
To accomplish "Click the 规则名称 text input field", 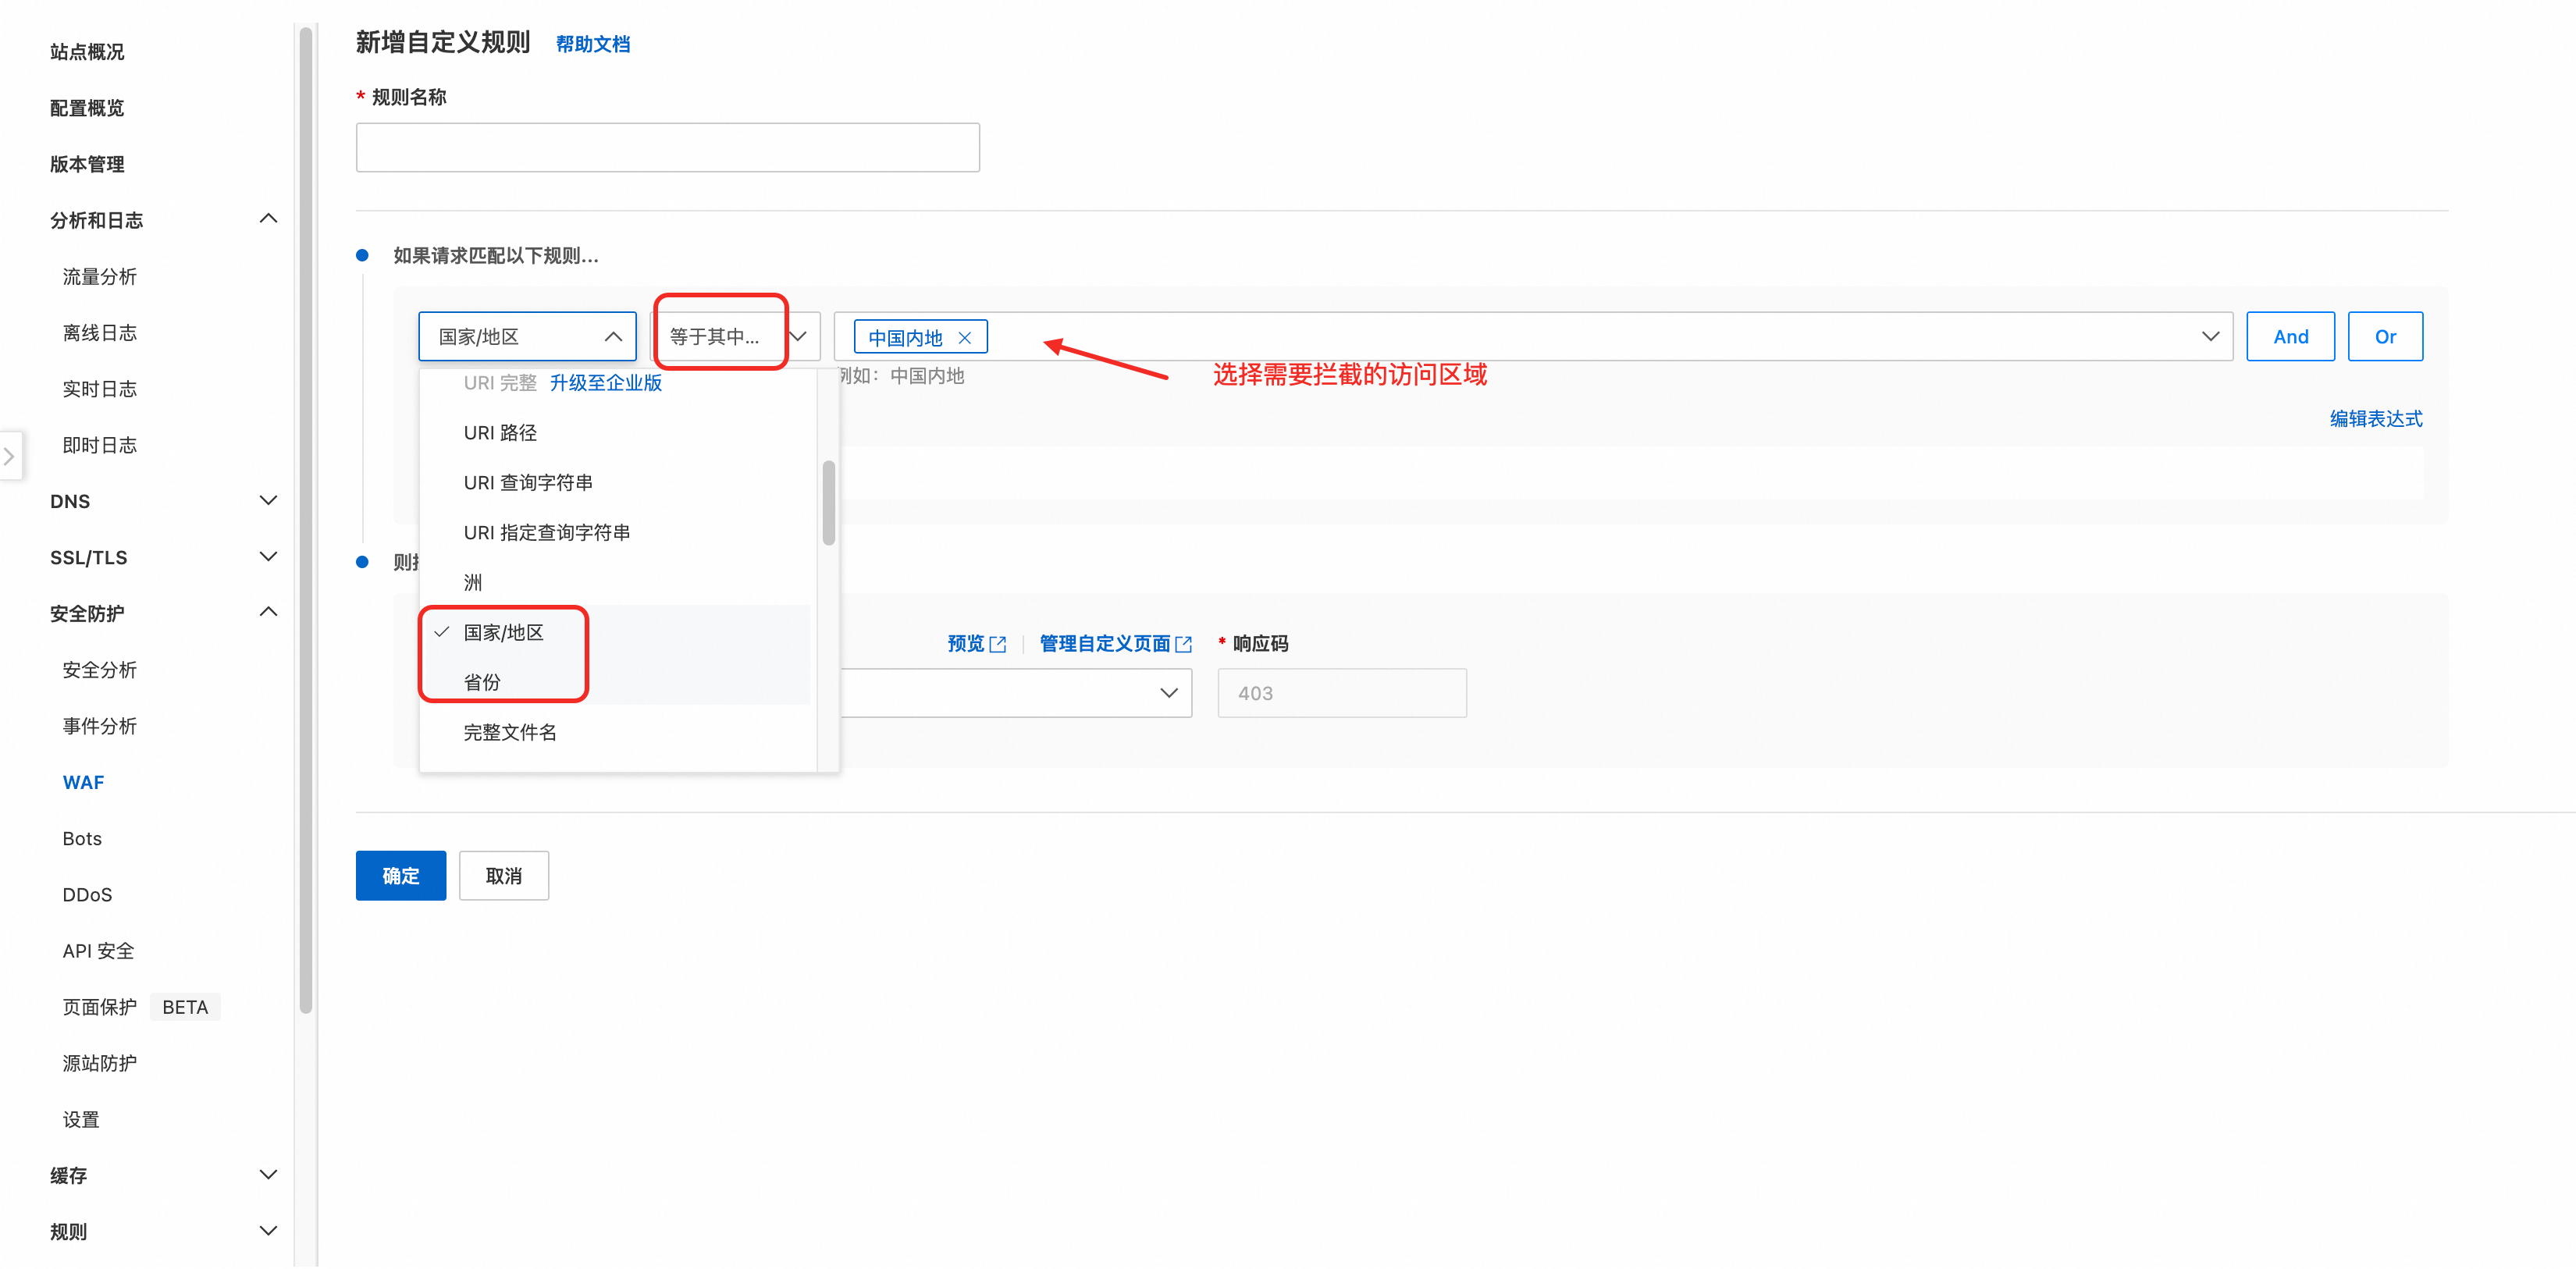I will pos(667,148).
